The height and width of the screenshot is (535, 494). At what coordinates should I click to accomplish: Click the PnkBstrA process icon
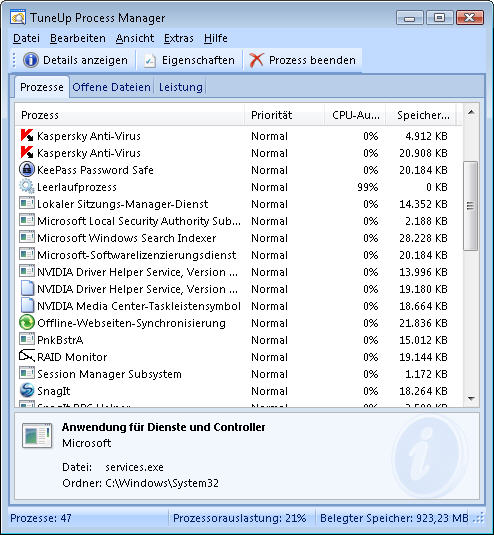click(27, 339)
